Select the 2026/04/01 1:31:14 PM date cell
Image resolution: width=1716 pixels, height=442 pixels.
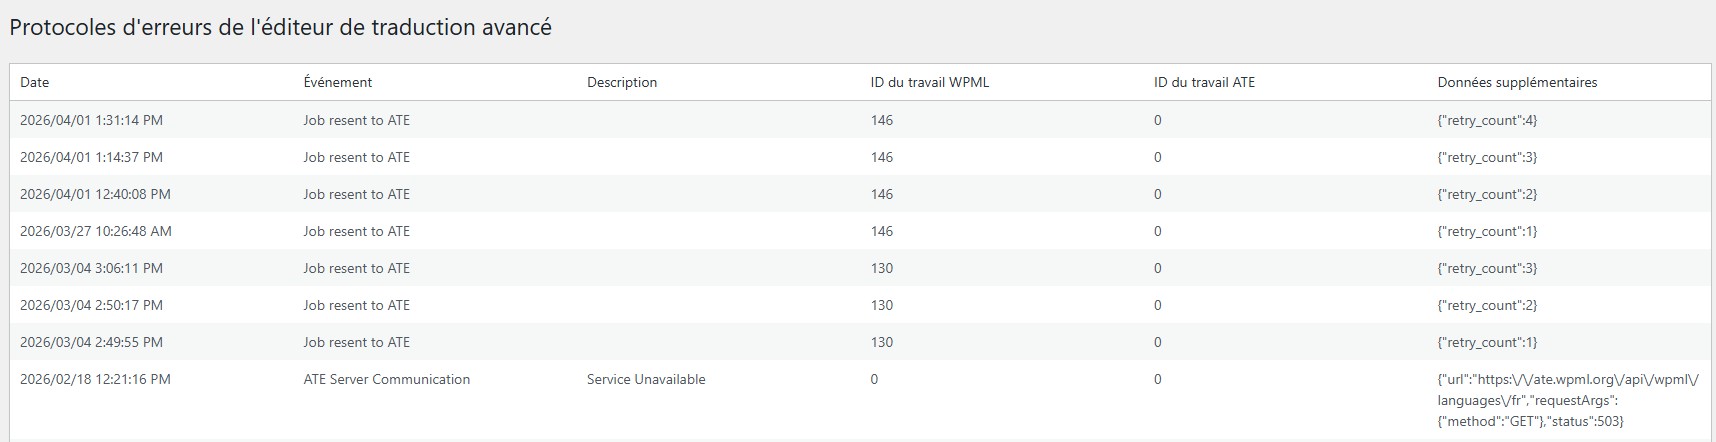[91, 120]
